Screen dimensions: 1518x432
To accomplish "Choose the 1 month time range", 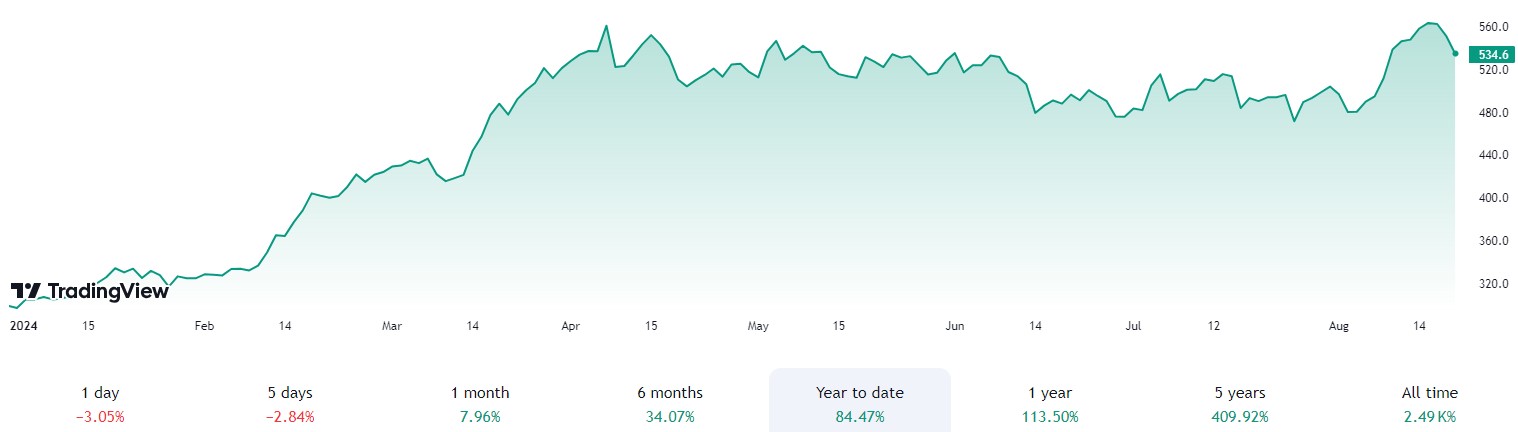I will point(479,404).
